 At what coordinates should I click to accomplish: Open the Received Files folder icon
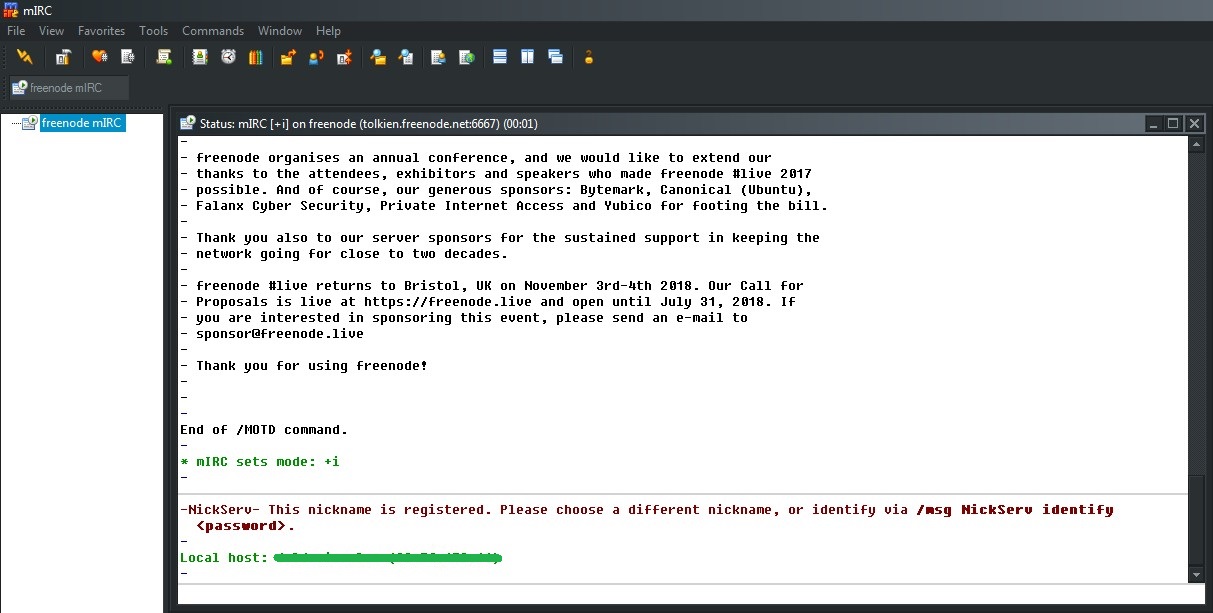coord(378,57)
